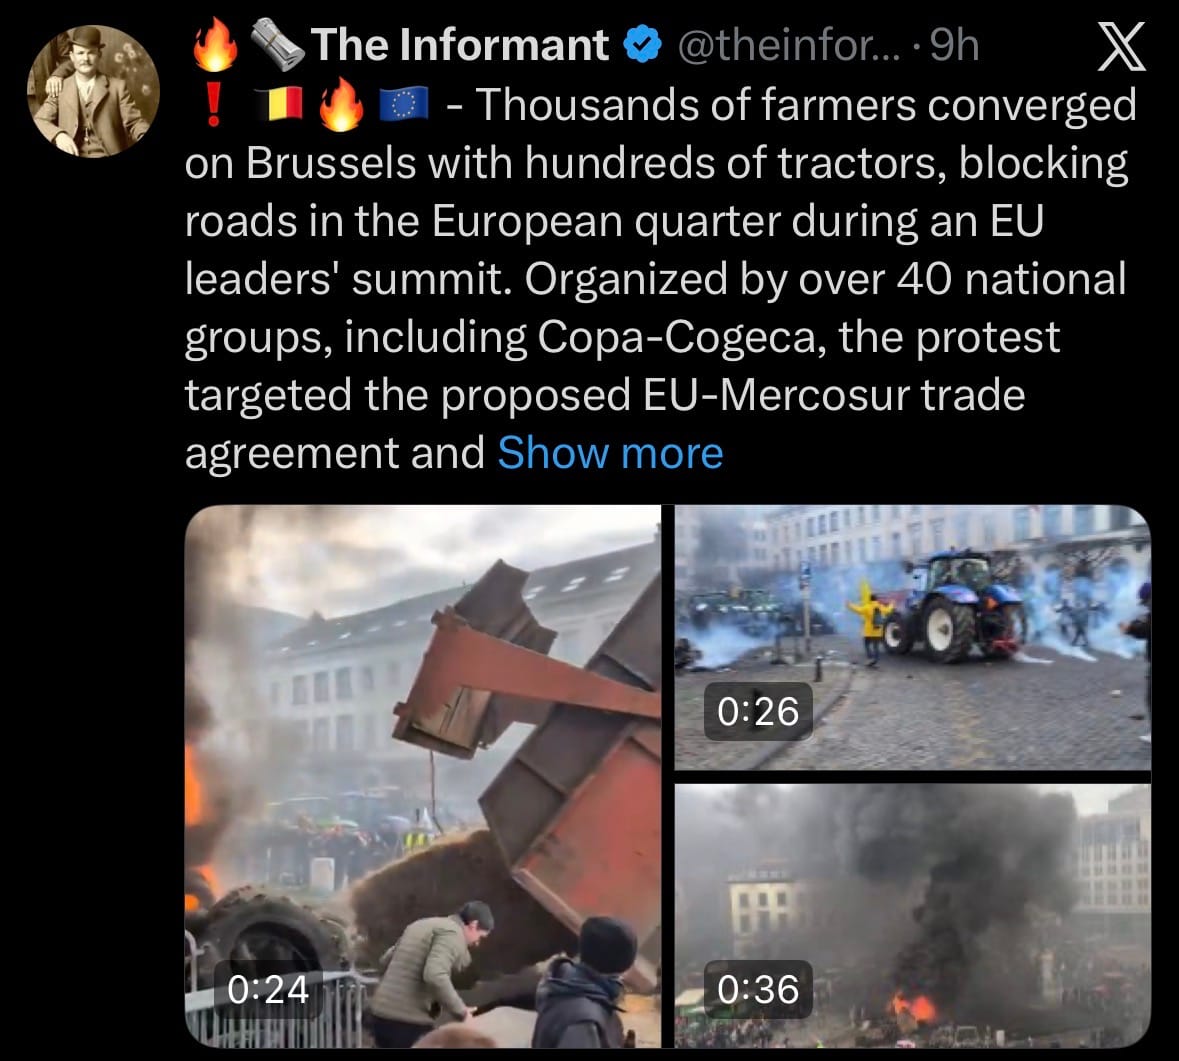This screenshot has height=1061, width=1179.
Task: Open the 9h timestamp link
Action: (954, 46)
